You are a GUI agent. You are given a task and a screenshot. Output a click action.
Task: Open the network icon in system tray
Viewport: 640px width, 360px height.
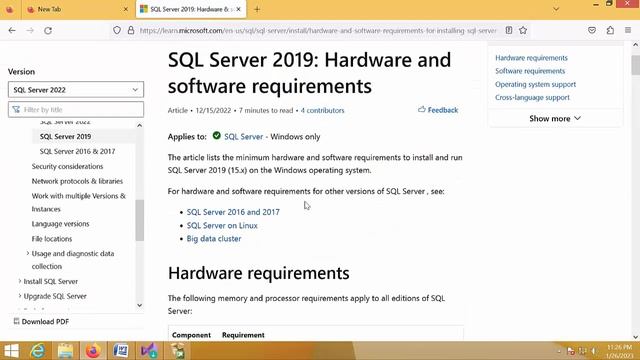tap(582, 351)
